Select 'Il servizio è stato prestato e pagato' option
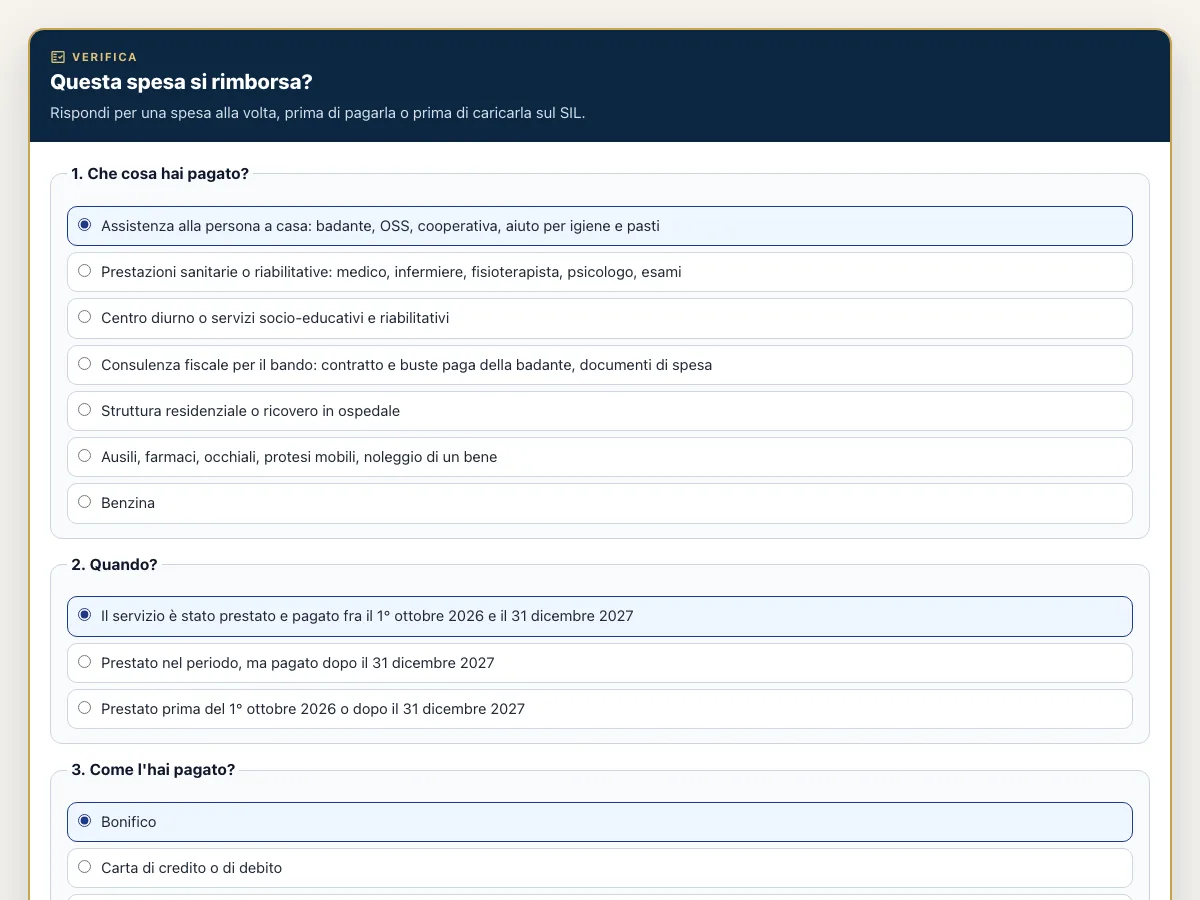 point(600,616)
